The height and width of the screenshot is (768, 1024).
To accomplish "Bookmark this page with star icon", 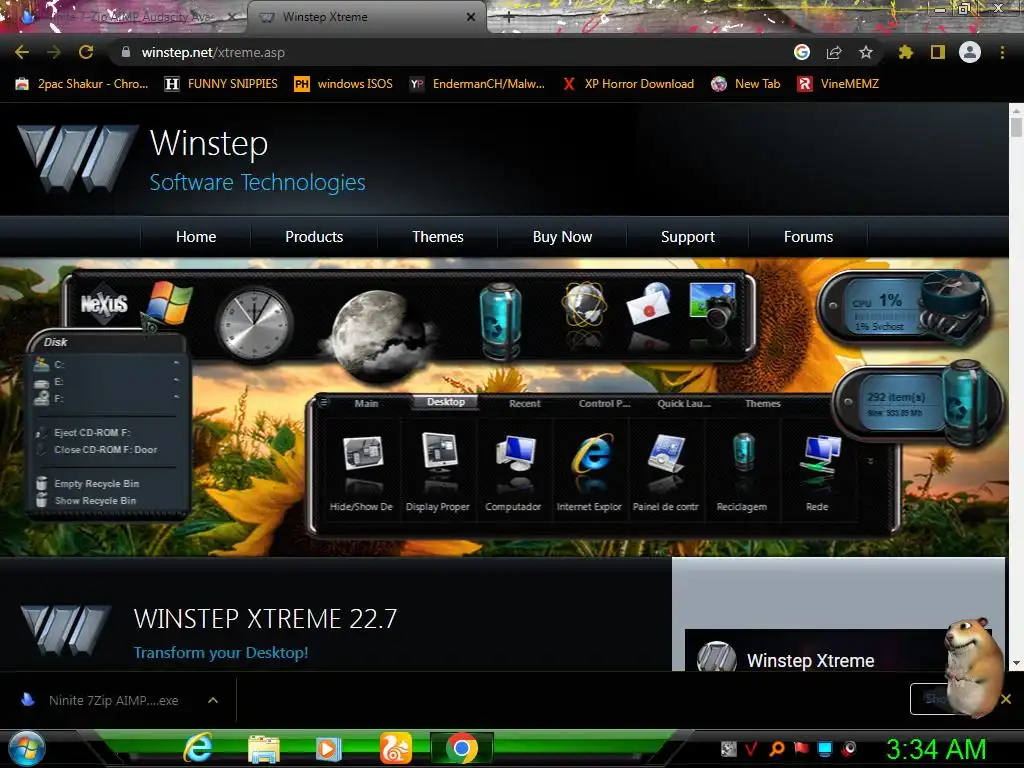I will pyautogui.click(x=866, y=52).
